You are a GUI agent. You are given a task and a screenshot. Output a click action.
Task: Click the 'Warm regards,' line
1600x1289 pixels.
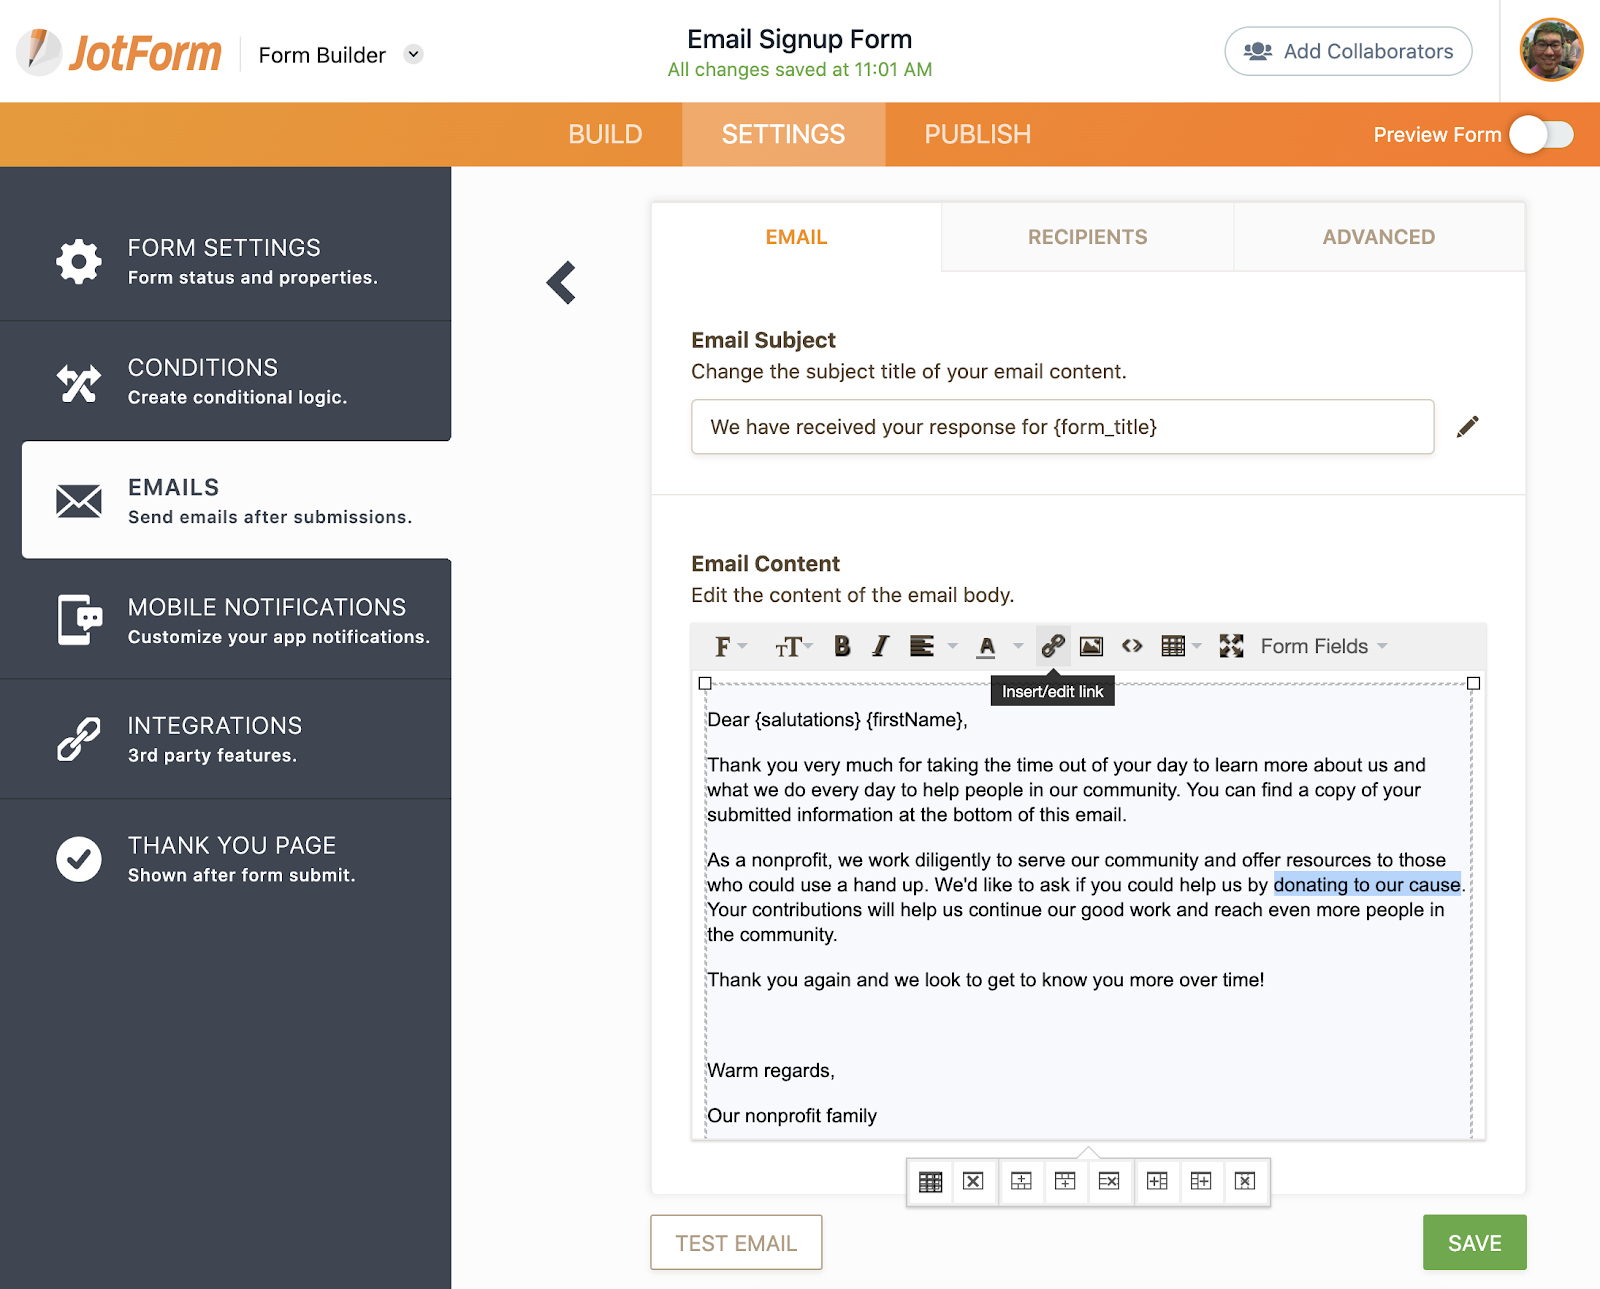pos(771,1071)
